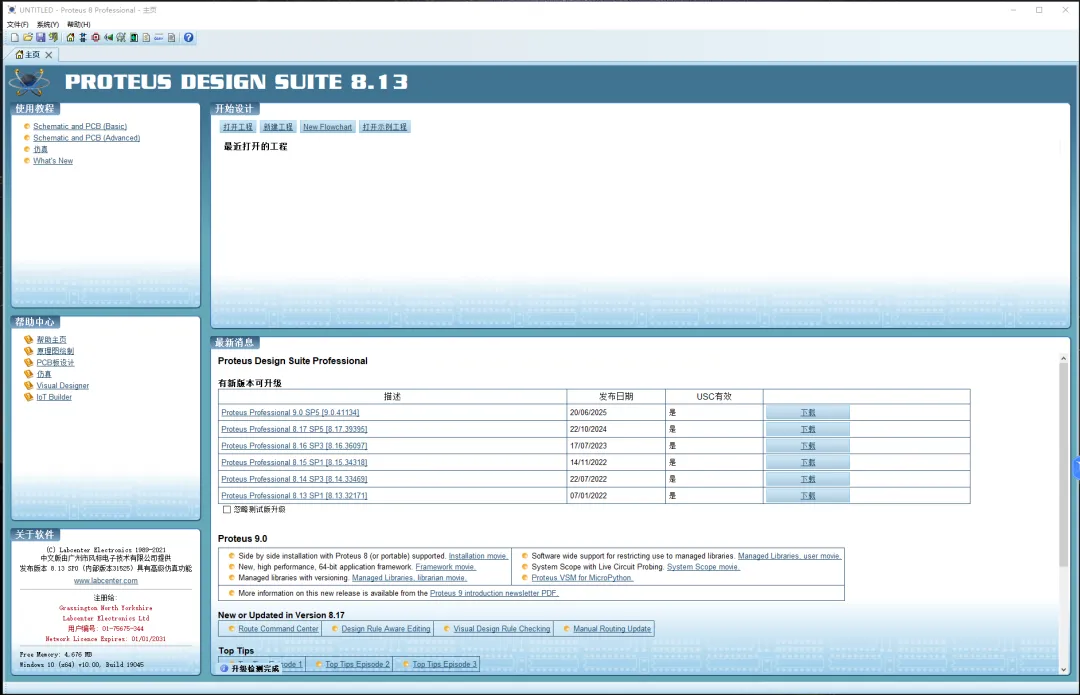Screen dimensions: 1080x695
Task: Click the Save Project floppy icon
Action: [x=41, y=37]
